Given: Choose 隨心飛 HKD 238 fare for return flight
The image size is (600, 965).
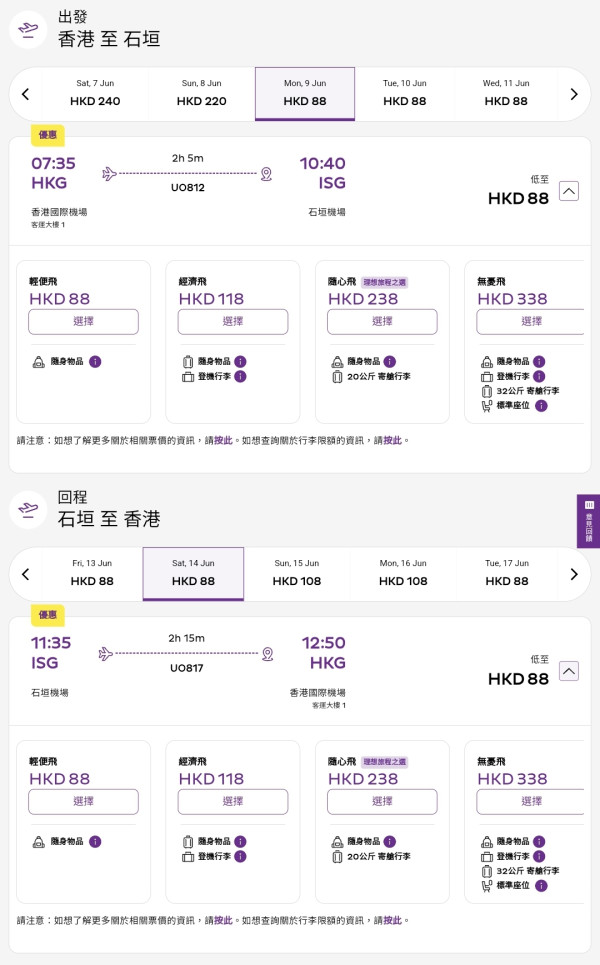Looking at the screenshot, I should [382, 801].
